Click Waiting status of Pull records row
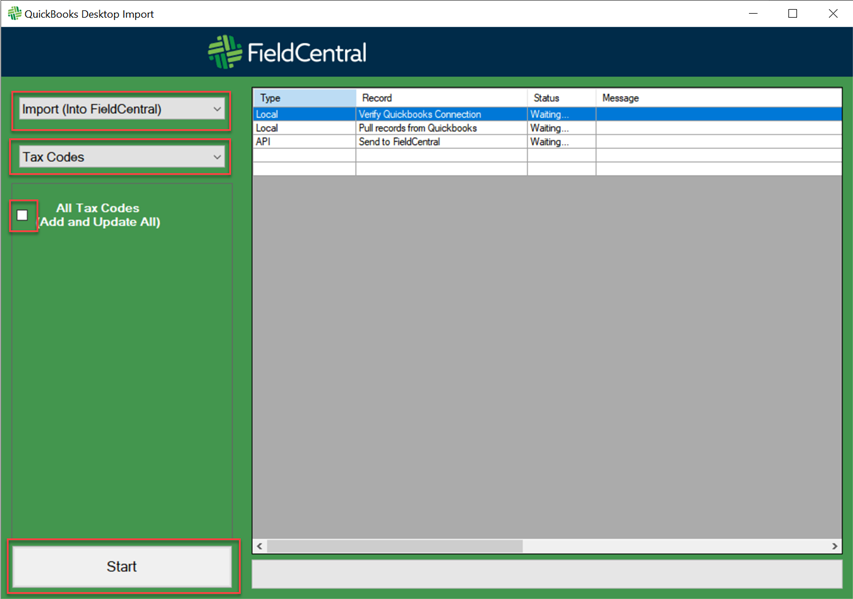 pyautogui.click(x=561, y=128)
